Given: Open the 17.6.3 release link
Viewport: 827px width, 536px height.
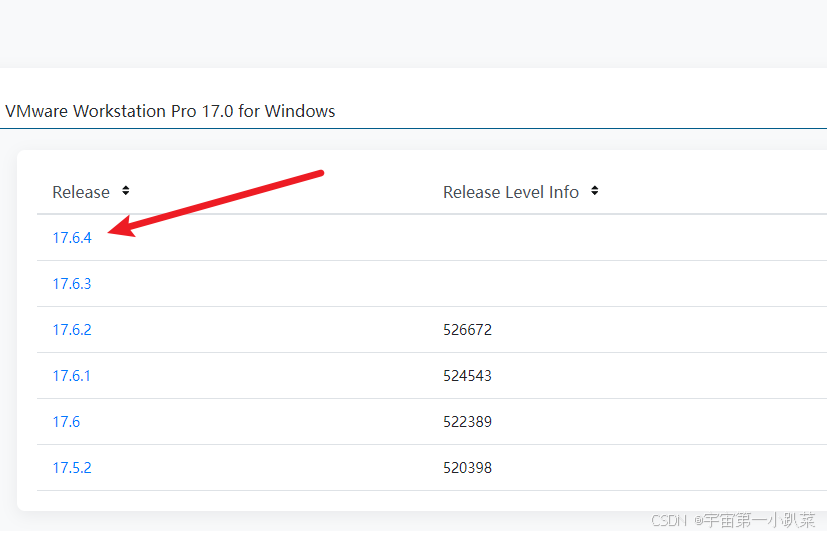Looking at the screenshot, I should 72,284.
